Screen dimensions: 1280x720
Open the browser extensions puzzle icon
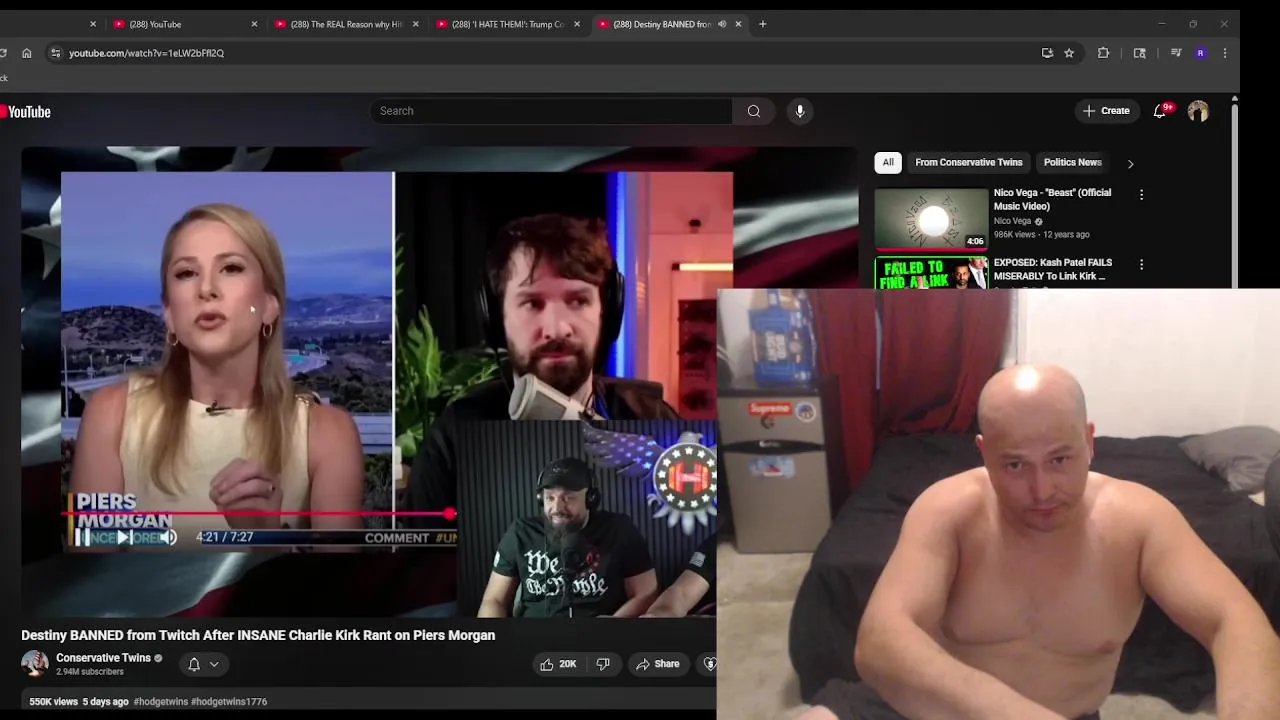click(x=1104, y=53)
